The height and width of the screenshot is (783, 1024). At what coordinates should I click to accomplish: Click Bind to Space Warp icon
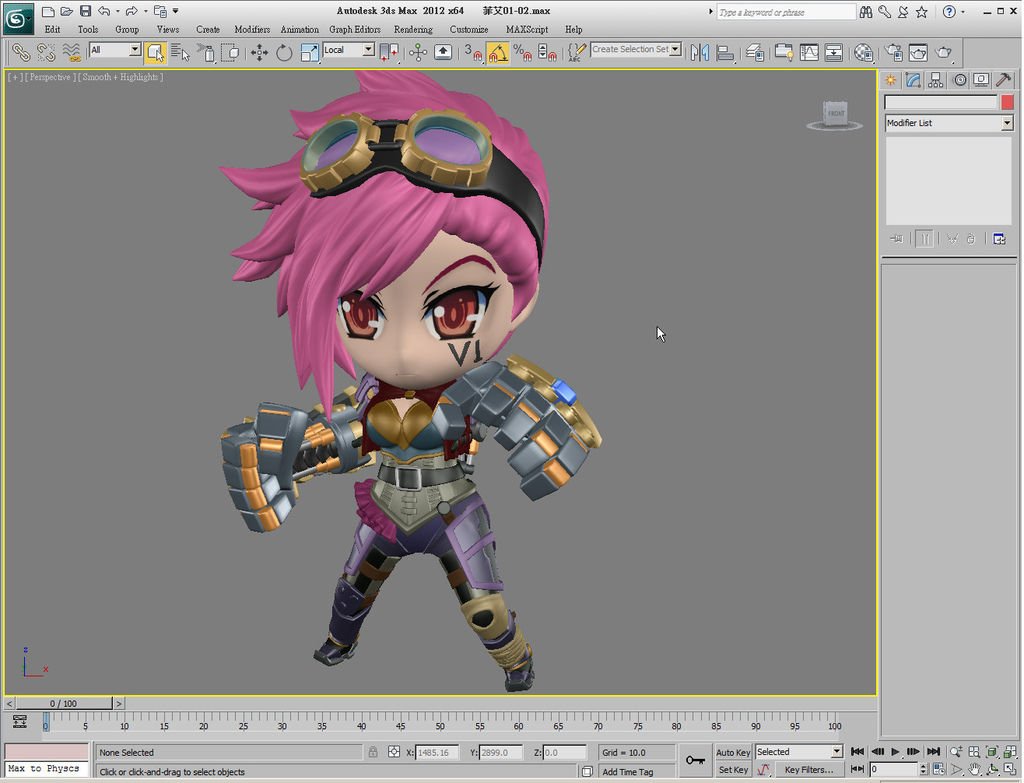[71, 52]
